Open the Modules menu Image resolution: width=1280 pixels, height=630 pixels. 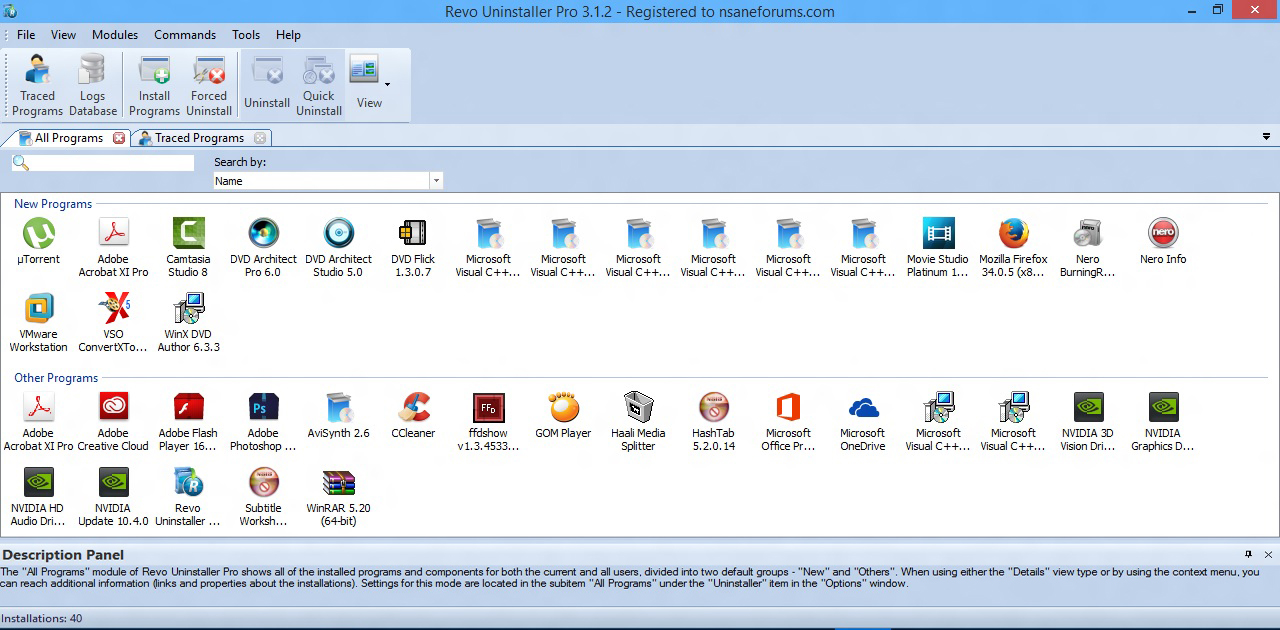click(x=115, y=35)
